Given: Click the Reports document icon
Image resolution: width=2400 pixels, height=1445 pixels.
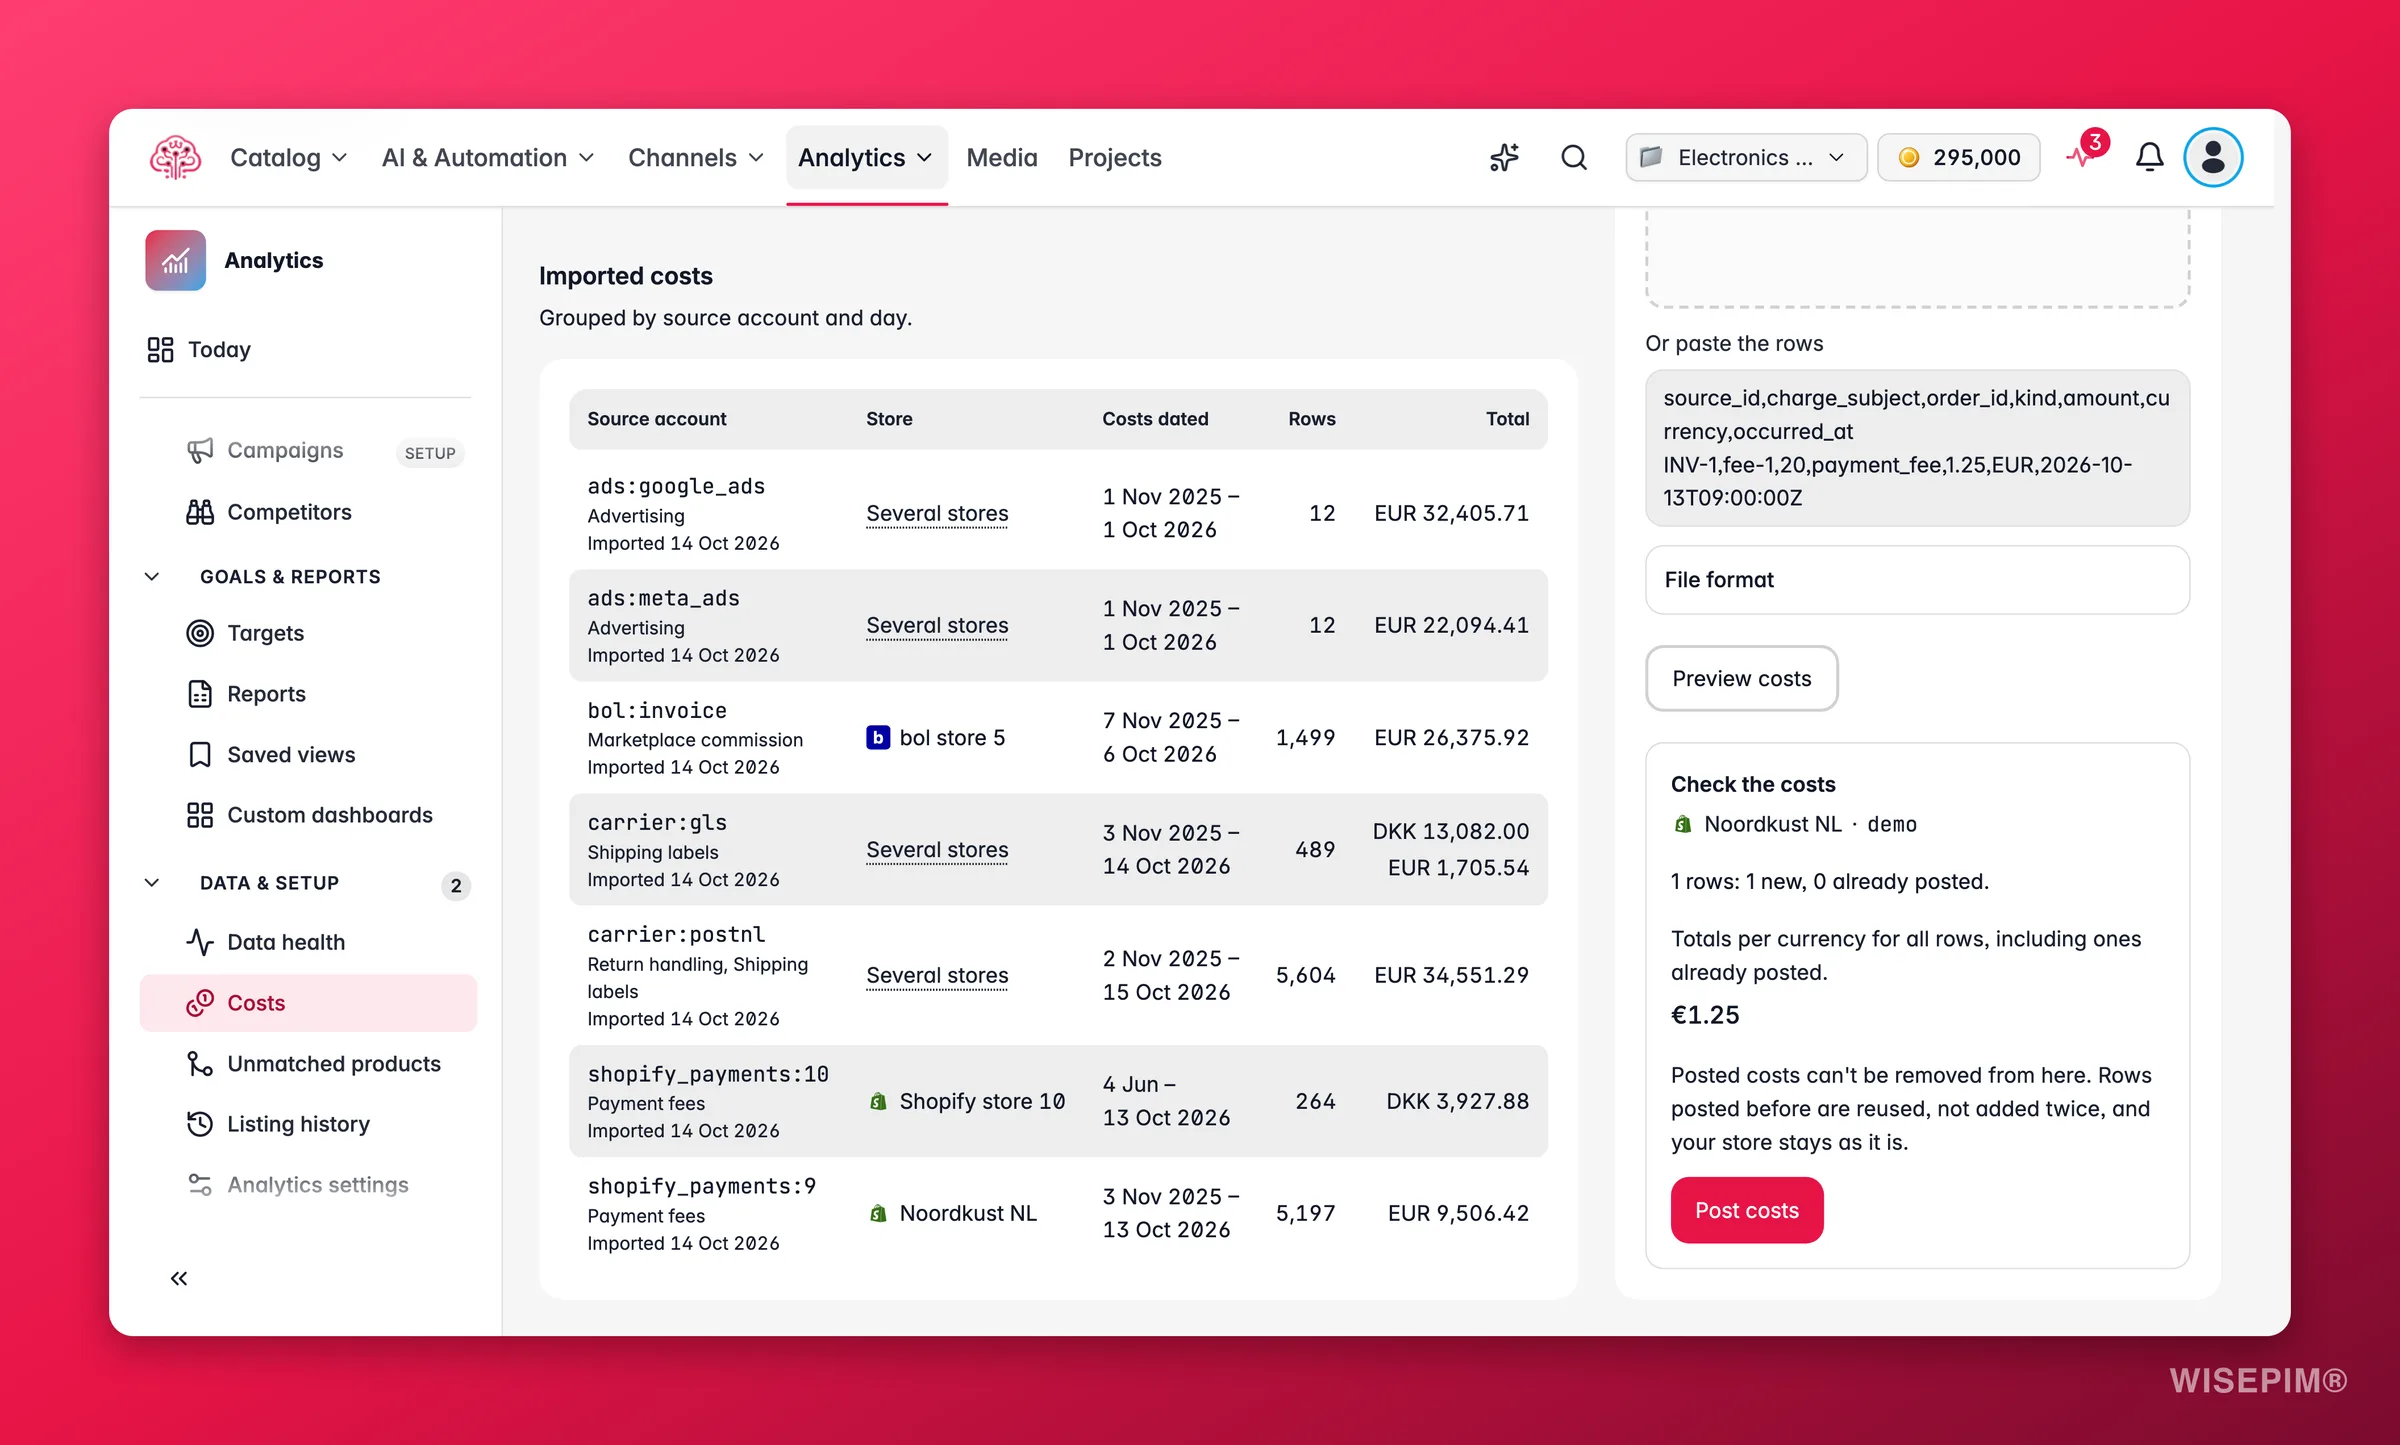Looking at the screenshot, I should coord(200,694).
